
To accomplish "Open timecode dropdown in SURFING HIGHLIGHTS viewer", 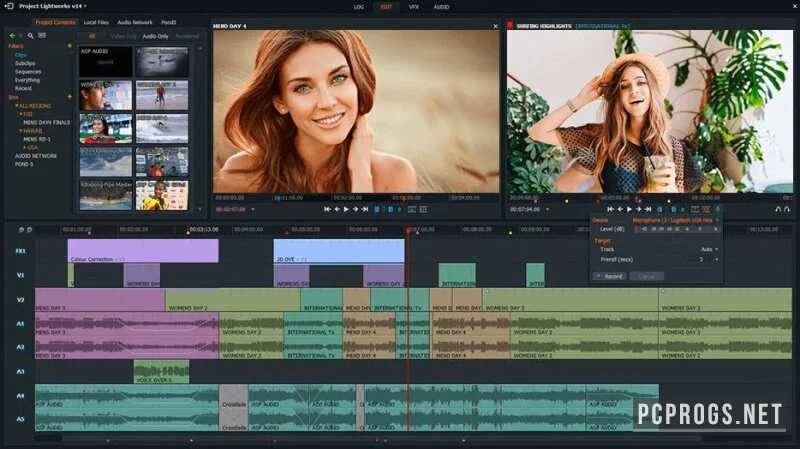I will [547, 209].
